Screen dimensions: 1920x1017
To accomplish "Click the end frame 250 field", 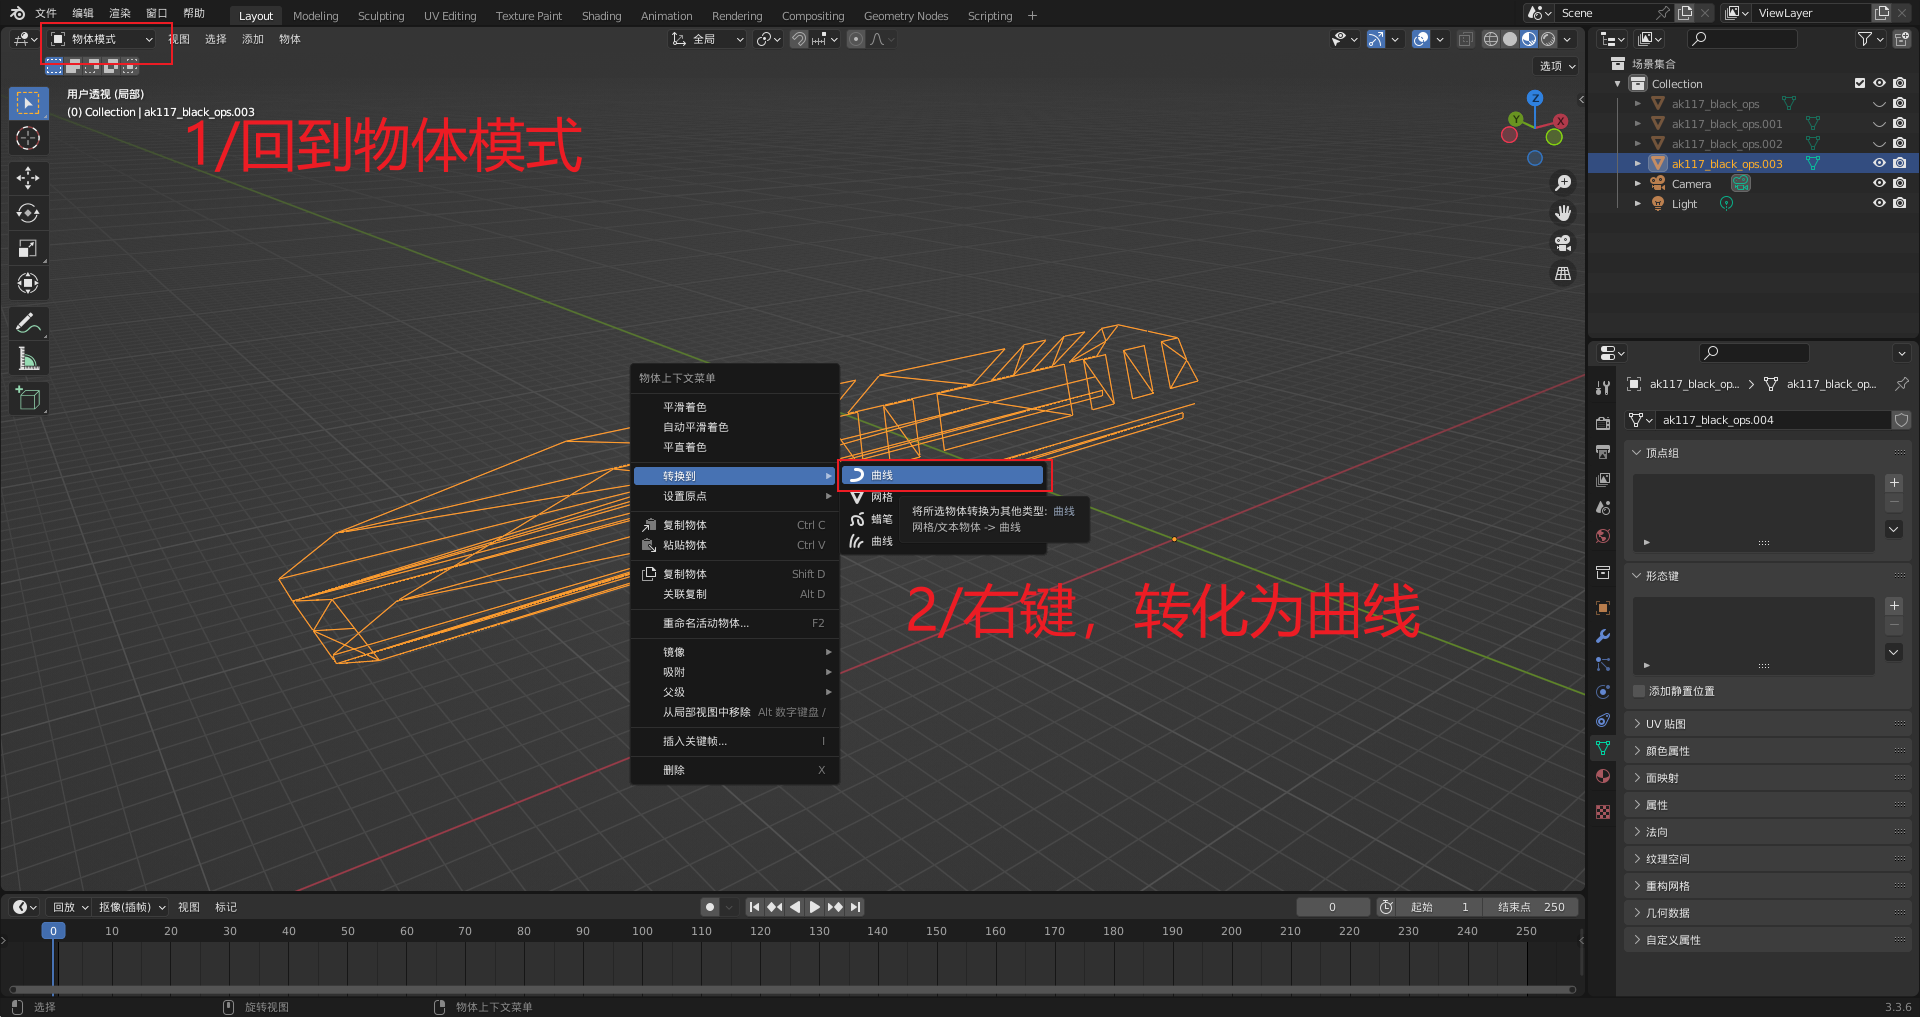I will [x=1532, y=907].
